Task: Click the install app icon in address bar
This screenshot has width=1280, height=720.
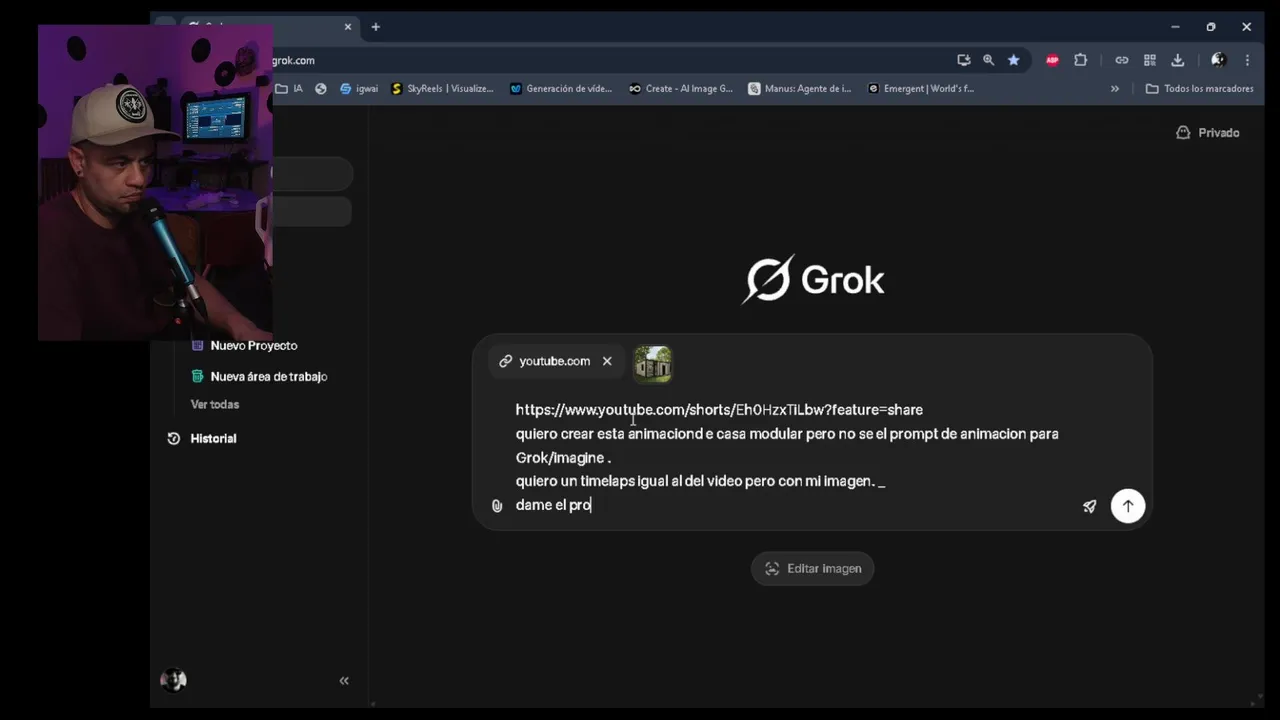Action: 963,60
